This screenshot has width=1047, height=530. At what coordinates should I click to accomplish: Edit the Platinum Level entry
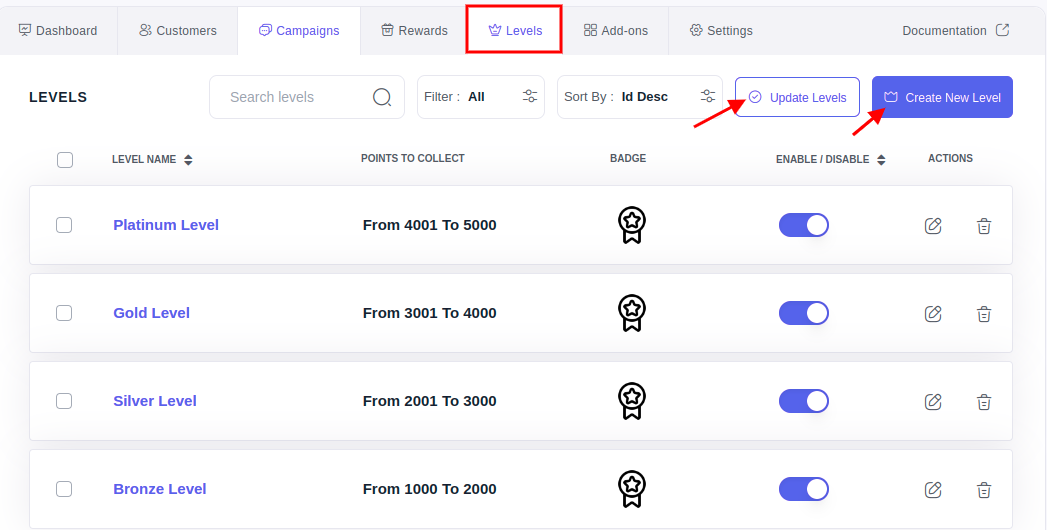(933, 226)
